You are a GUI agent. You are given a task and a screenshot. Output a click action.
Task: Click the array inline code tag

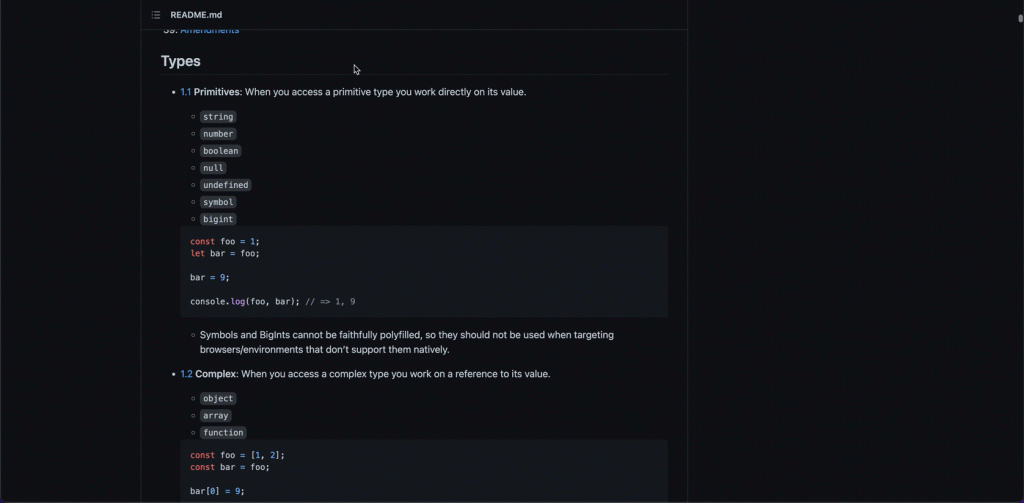point(216,416)
